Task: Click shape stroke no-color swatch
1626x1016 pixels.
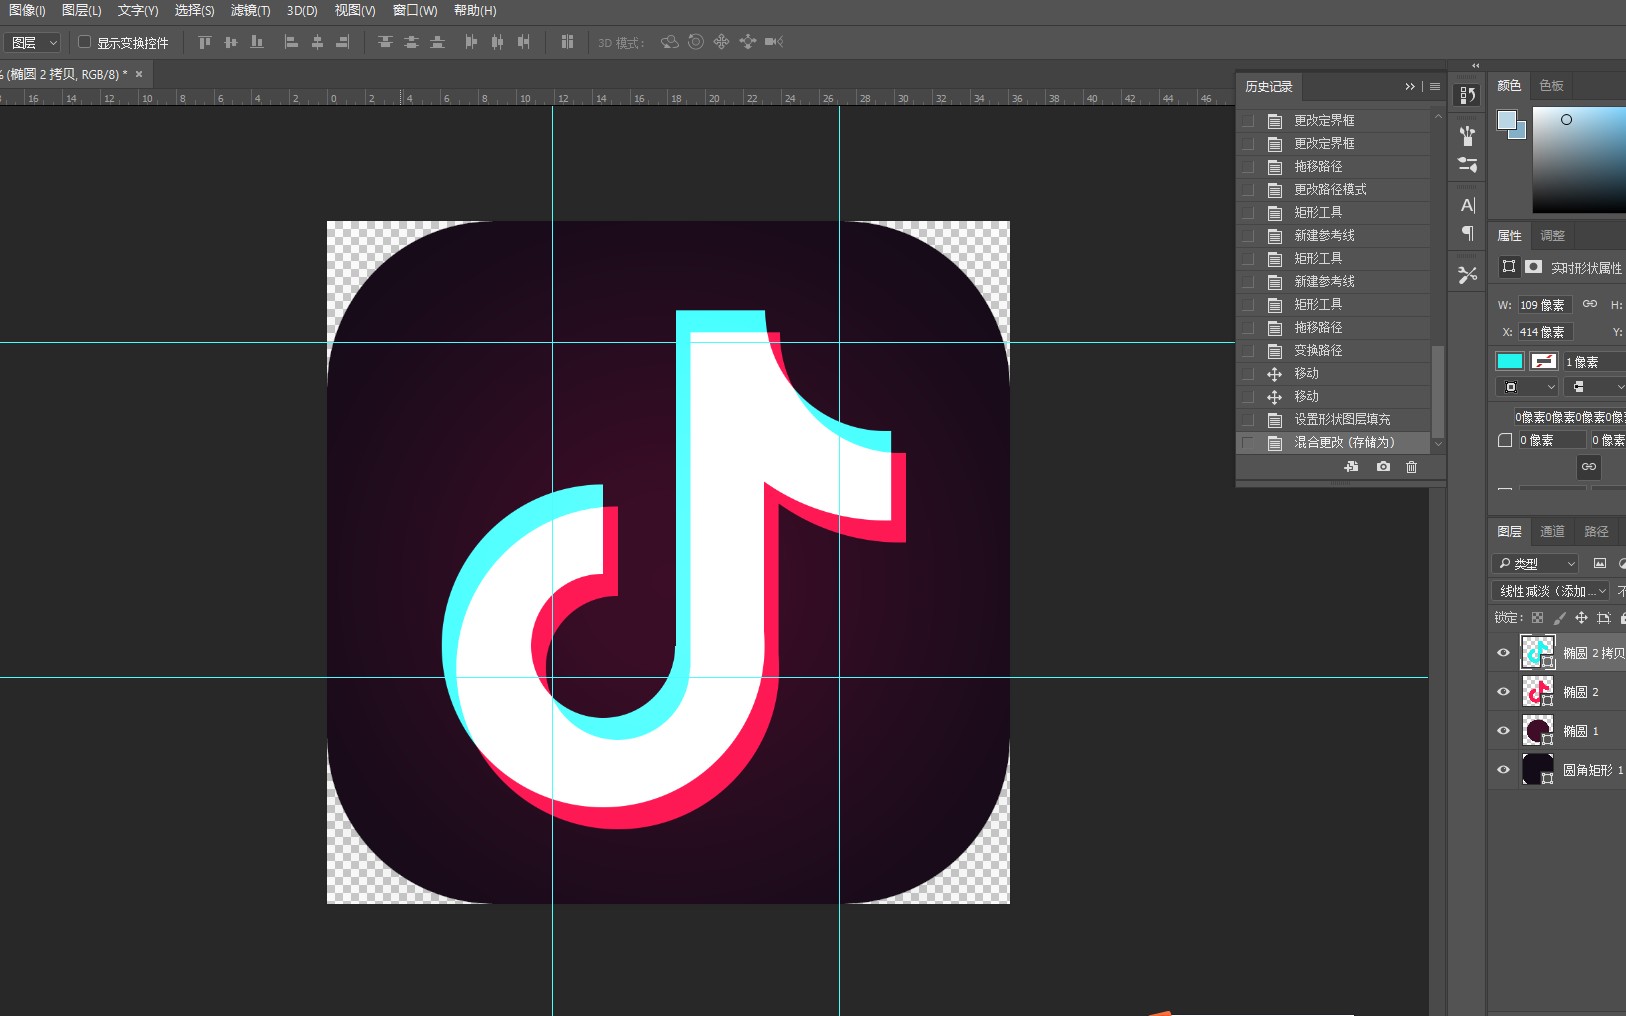Action: click(x=1544, y=361)
